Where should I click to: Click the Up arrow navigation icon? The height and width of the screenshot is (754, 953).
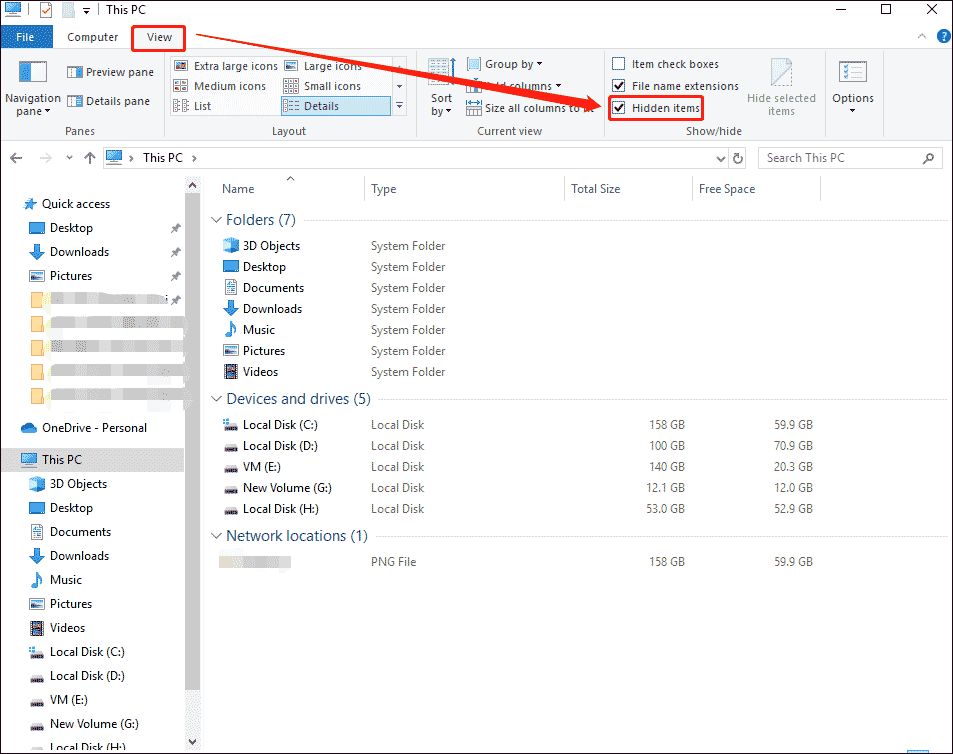(90, 158)
